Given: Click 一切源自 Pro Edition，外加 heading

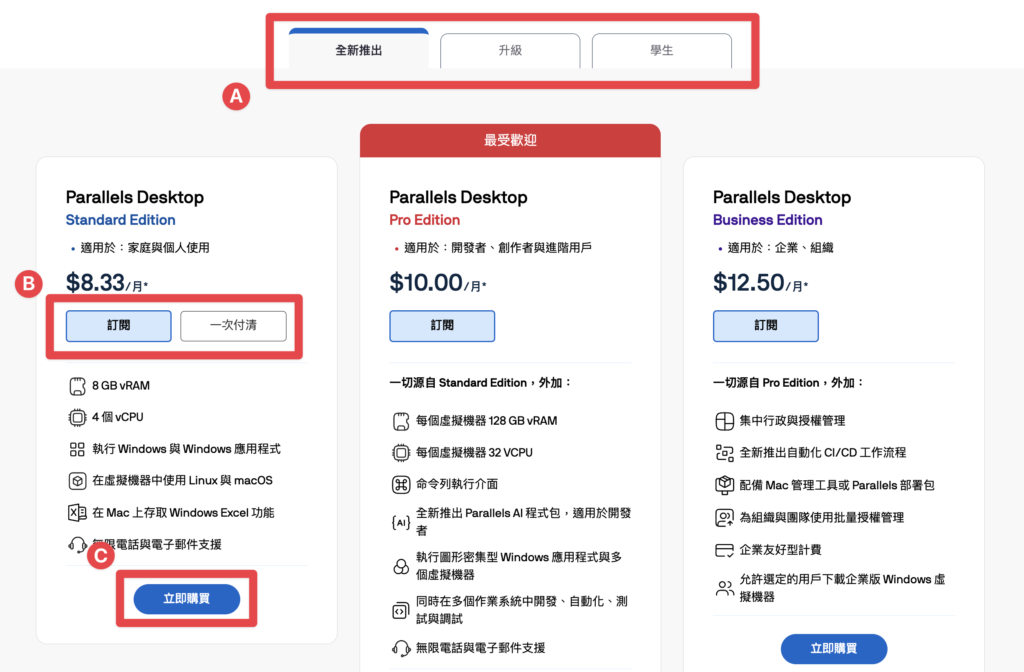Looking at the screenshot, I should pyautogui.click(x=788, y=383).
